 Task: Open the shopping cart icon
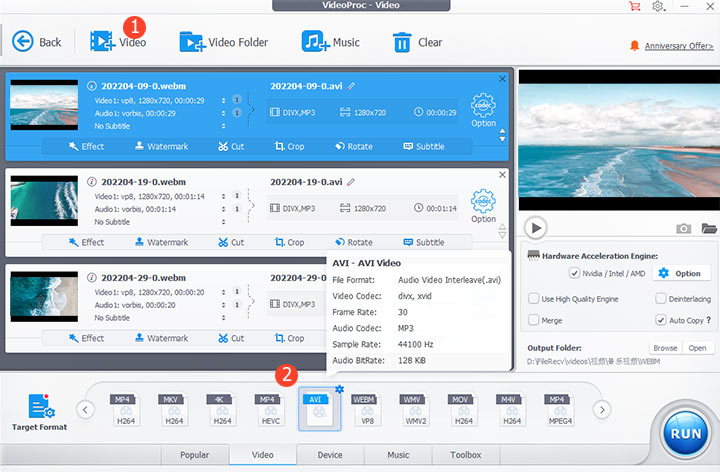pyautogui.click(x=635, y=6)
